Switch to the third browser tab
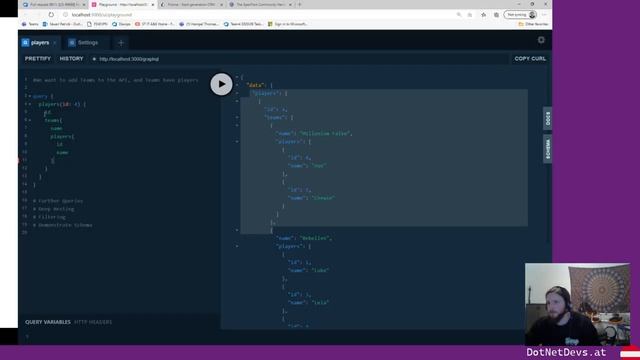 (191, 4)
